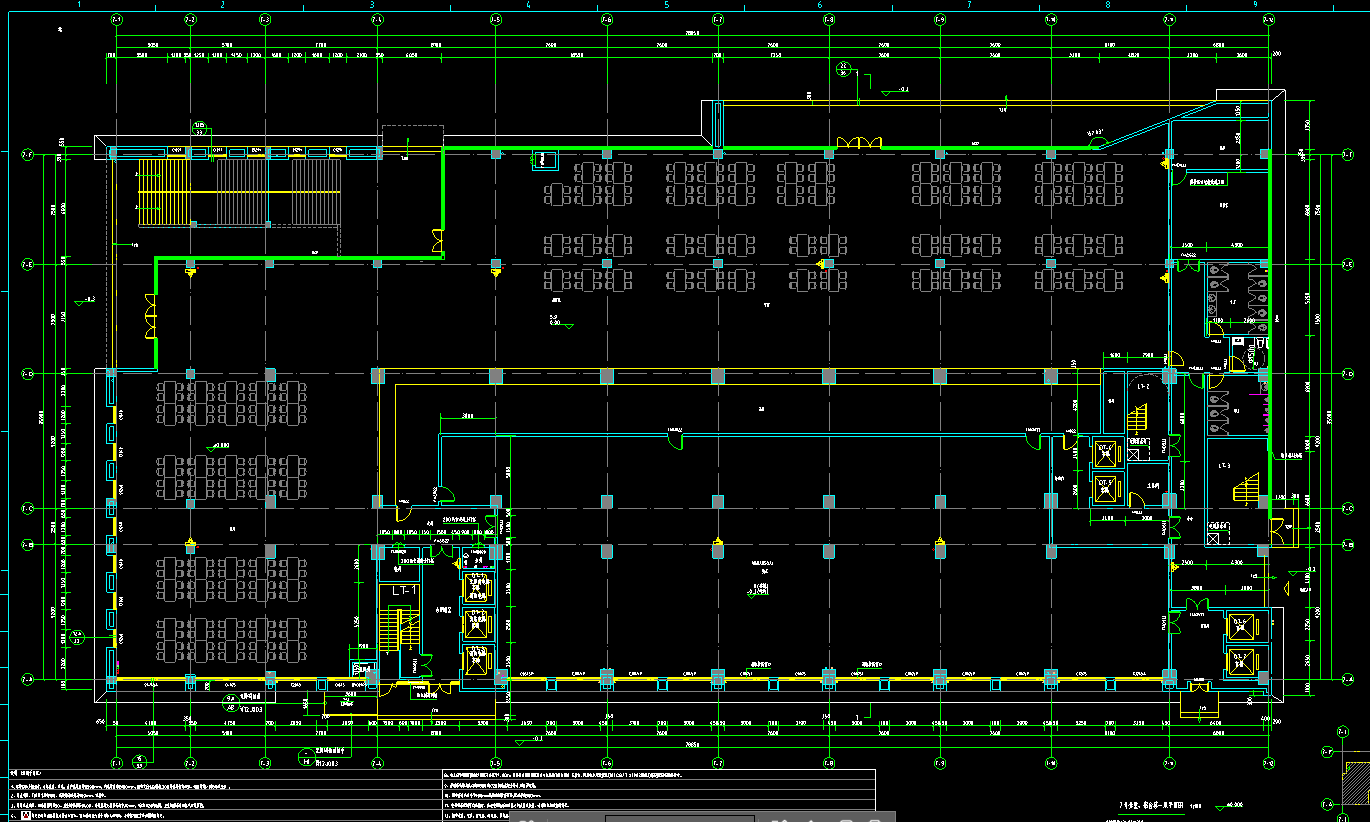The height and width of the screenshot is (822, 1370).
Task: Click zone number 9 on the top border
Action: coord(1254,5)
